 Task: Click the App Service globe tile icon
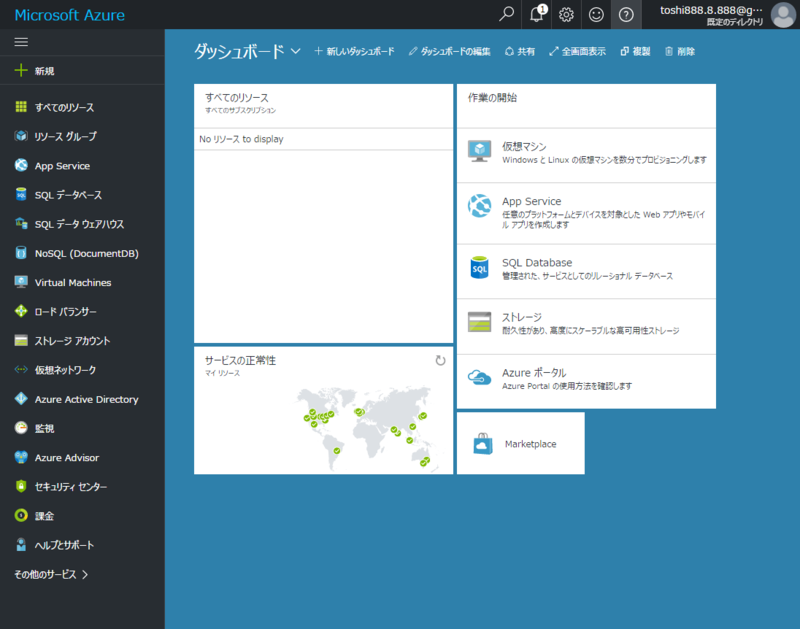pos(479,206)
